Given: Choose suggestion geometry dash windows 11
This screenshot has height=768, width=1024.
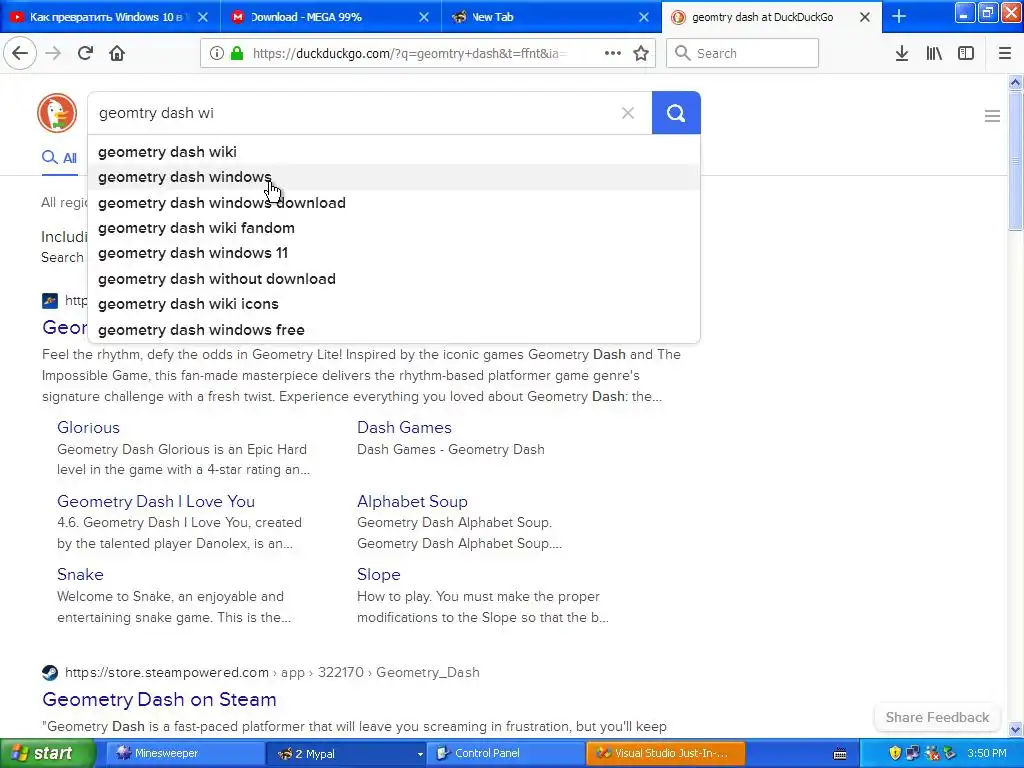Looking at the screenshot, I should 394,253.
